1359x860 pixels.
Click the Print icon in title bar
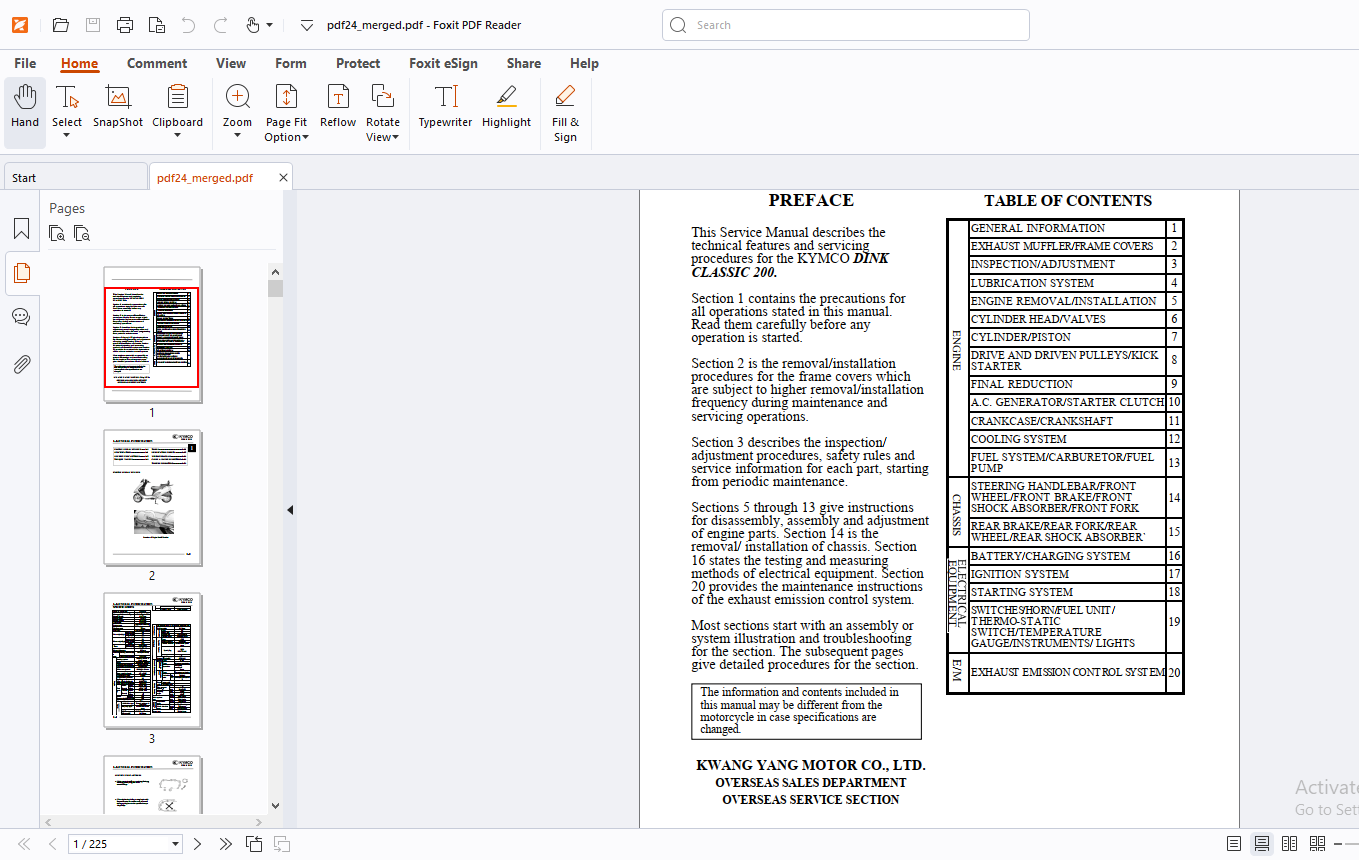point(125,25)
